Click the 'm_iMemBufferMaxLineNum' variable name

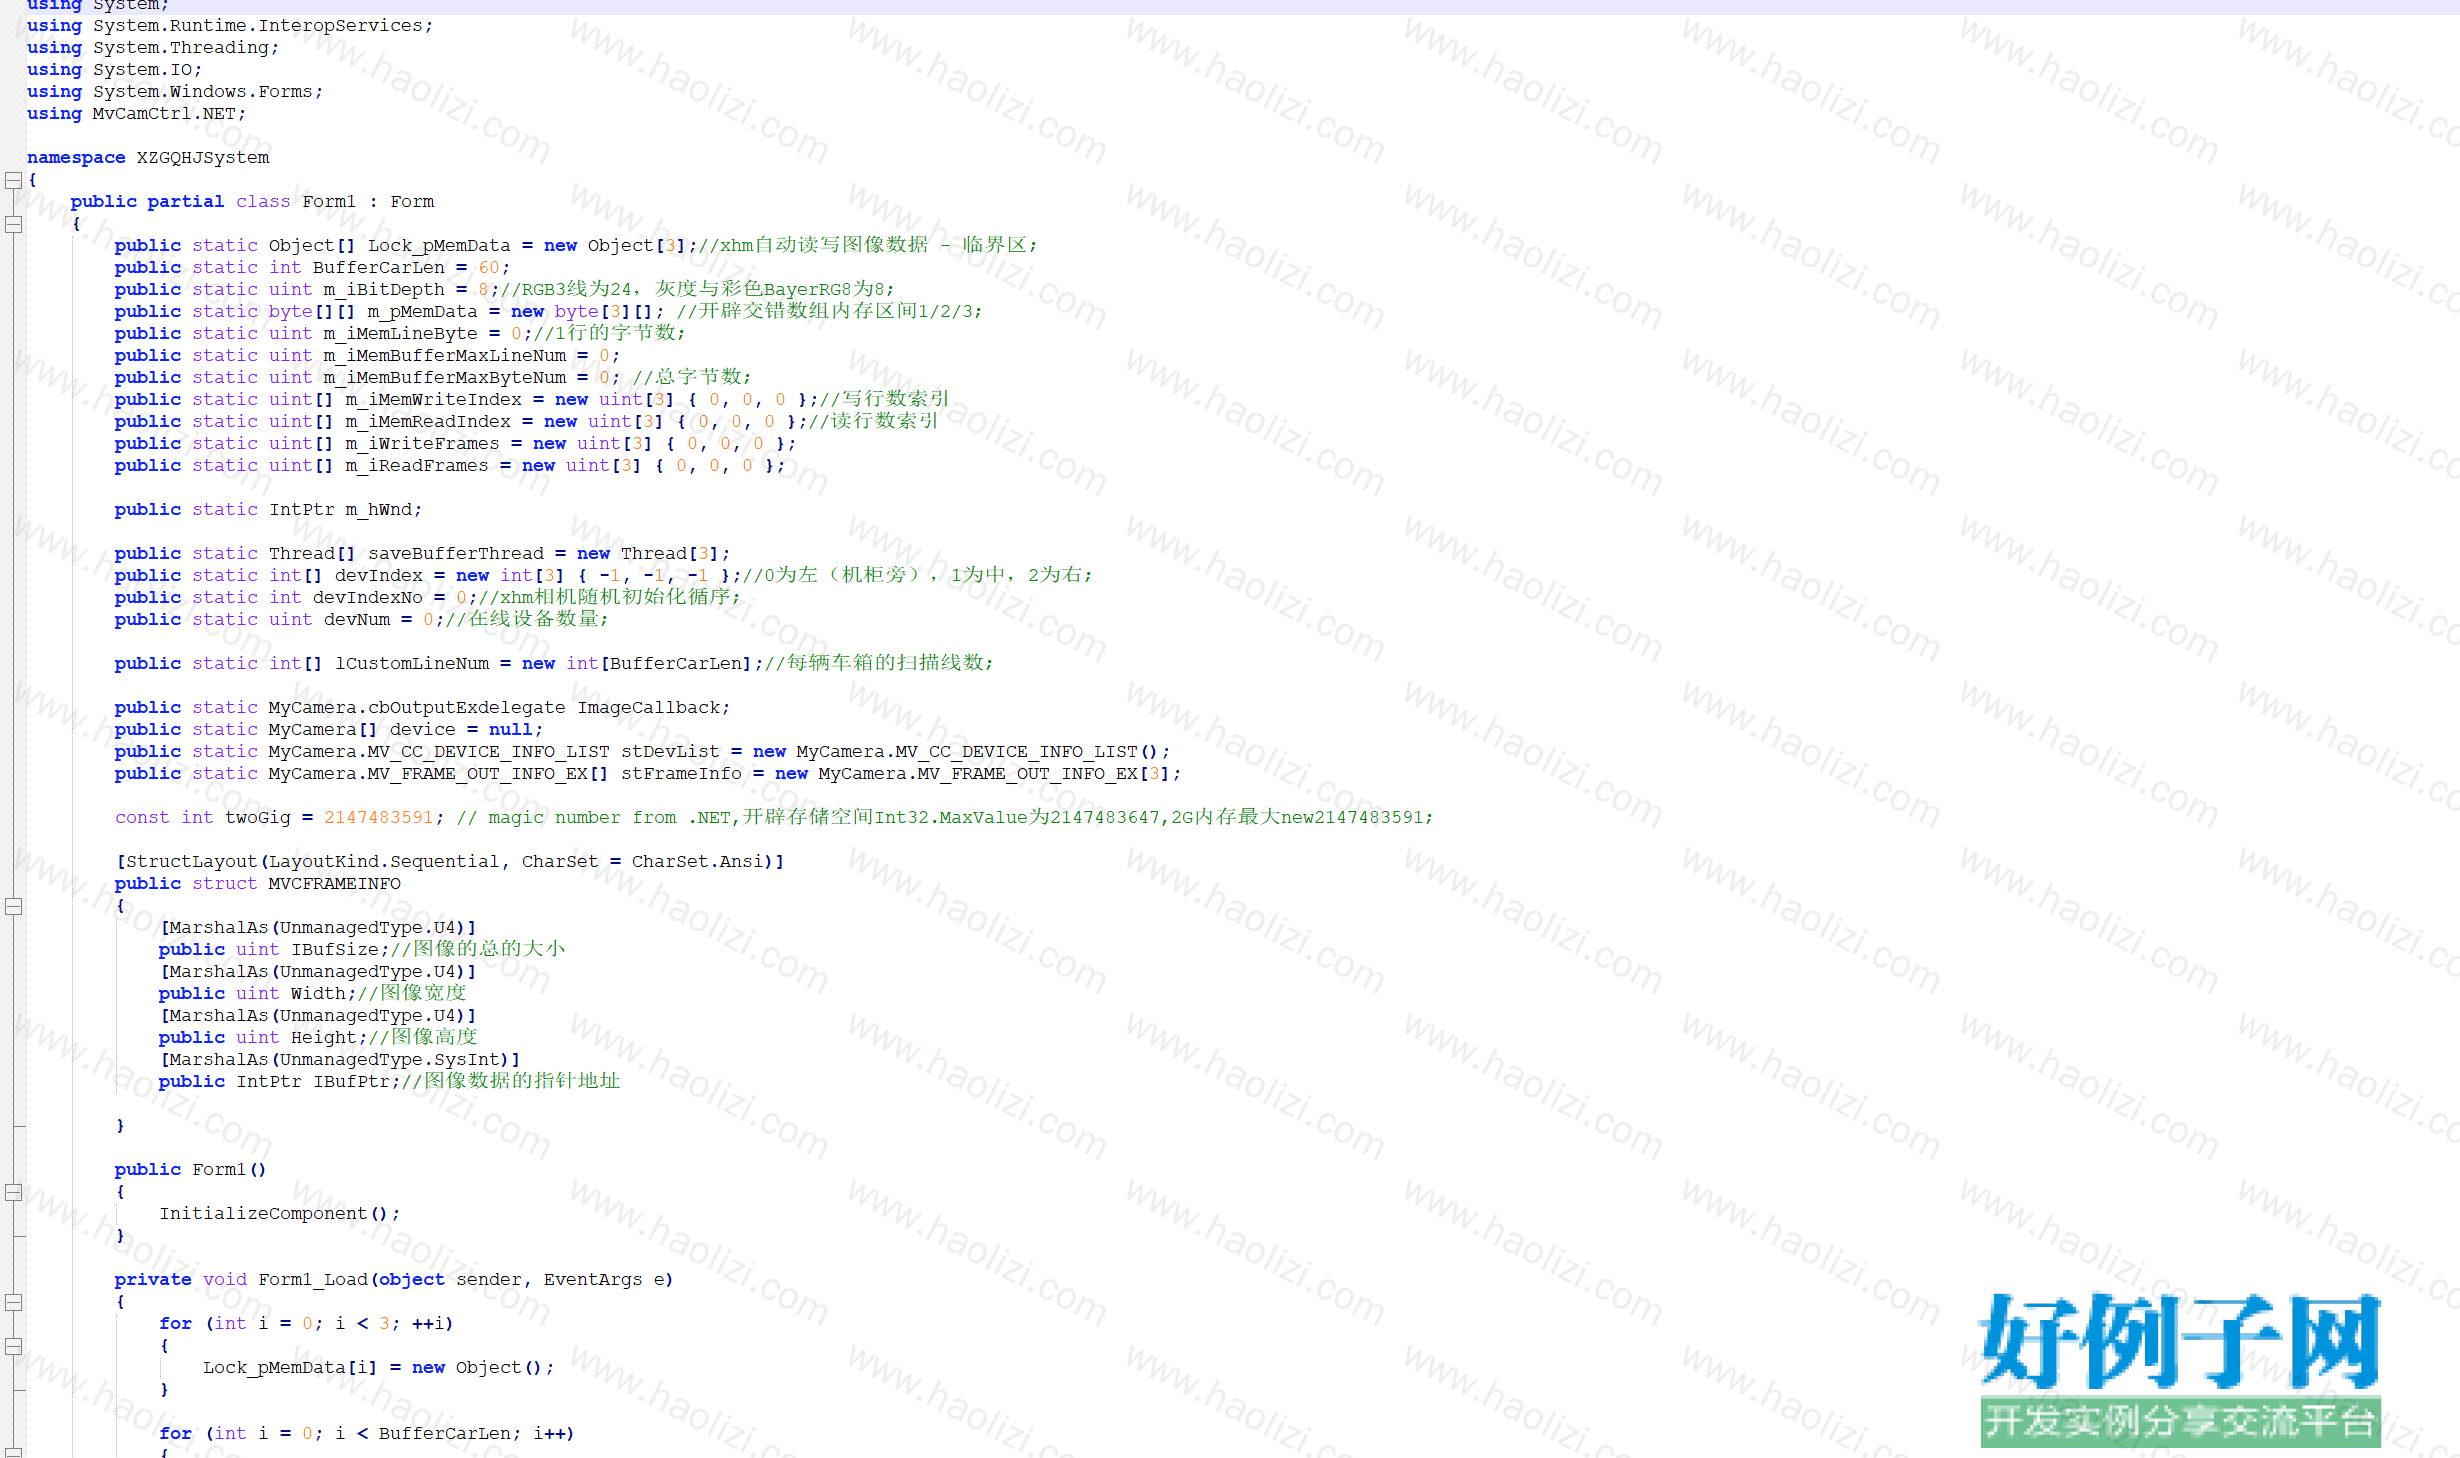[x=444, y=356]
